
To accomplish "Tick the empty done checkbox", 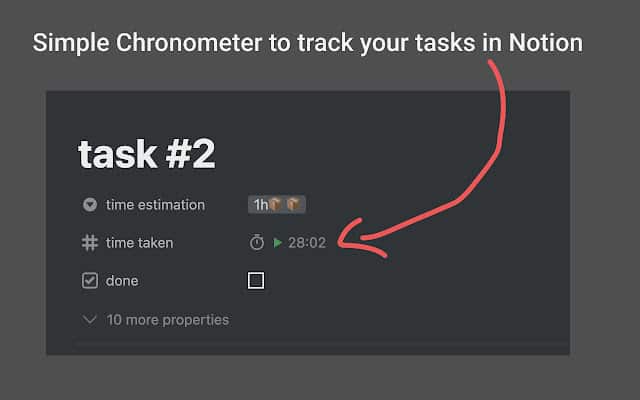I will pos(256,281).
